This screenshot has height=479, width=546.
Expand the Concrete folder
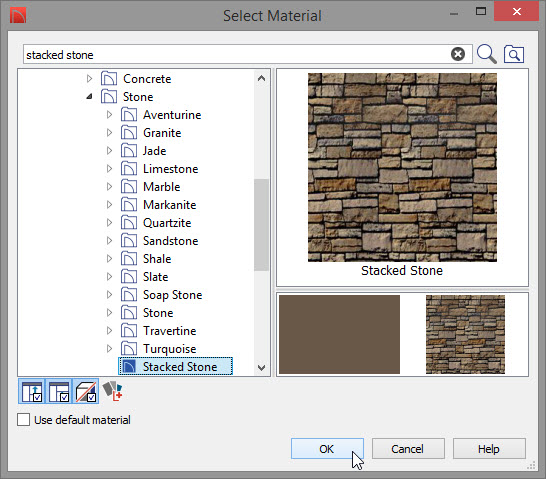coord(89,79)
